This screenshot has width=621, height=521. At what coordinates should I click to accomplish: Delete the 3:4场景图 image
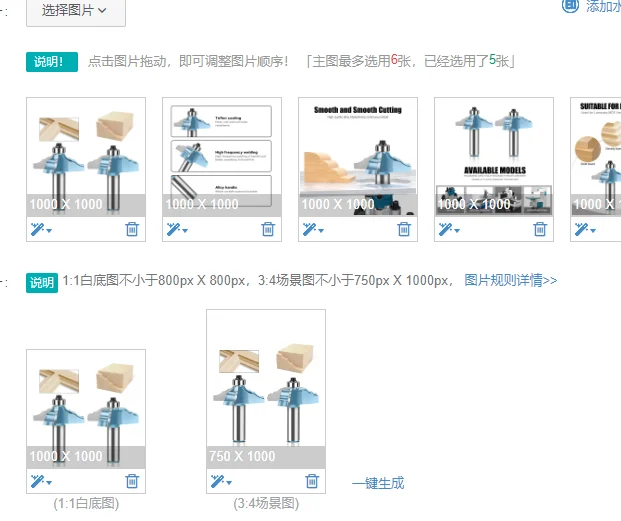(312, 481)
